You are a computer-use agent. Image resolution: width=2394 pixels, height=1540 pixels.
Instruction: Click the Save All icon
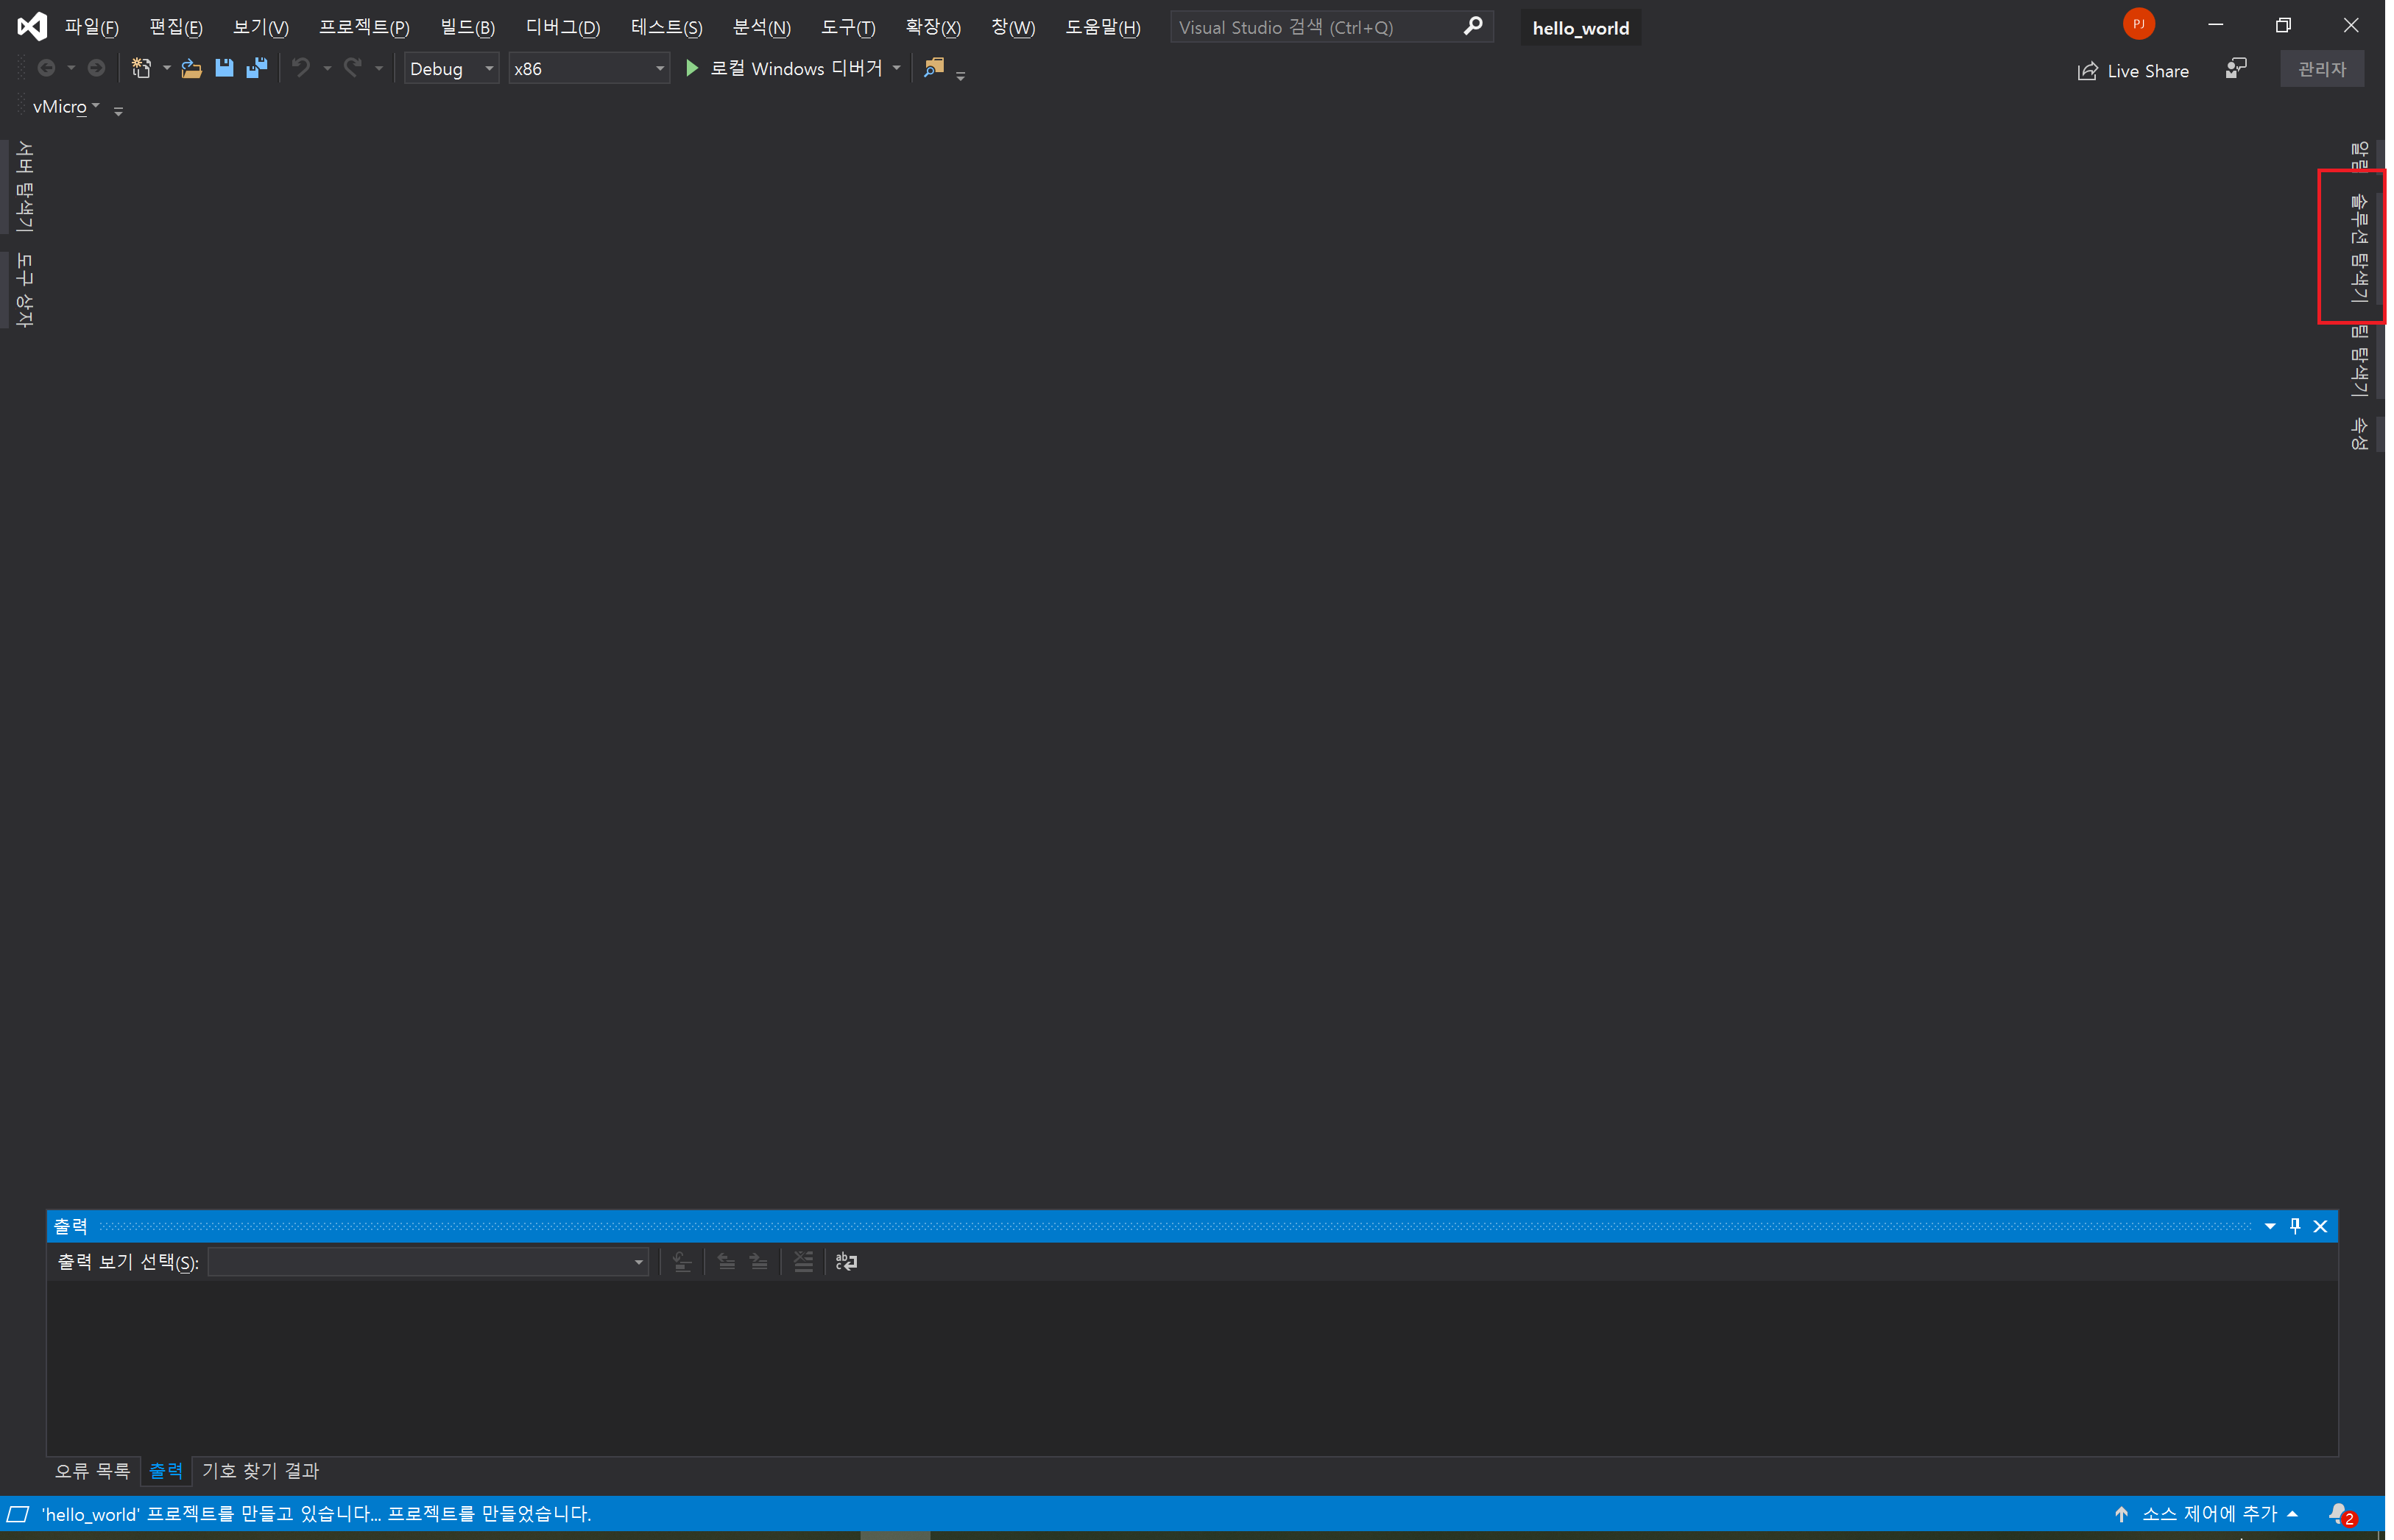[x=257, y=68]
